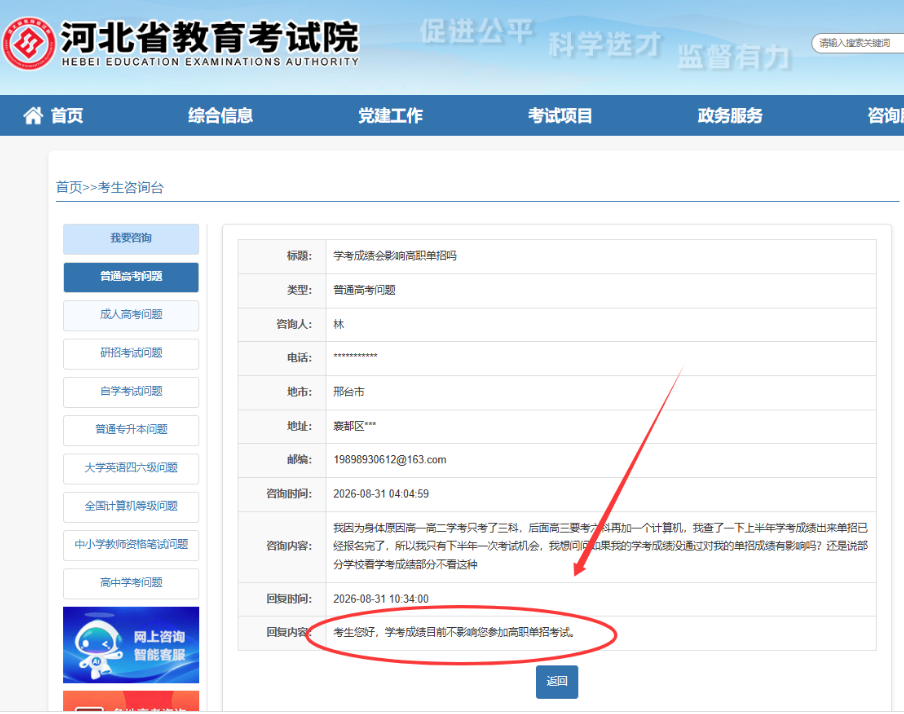Viewport: 904px width, 714px height.
Task: Select the 研招考试问题 category
Action: (x=131, y=354)
